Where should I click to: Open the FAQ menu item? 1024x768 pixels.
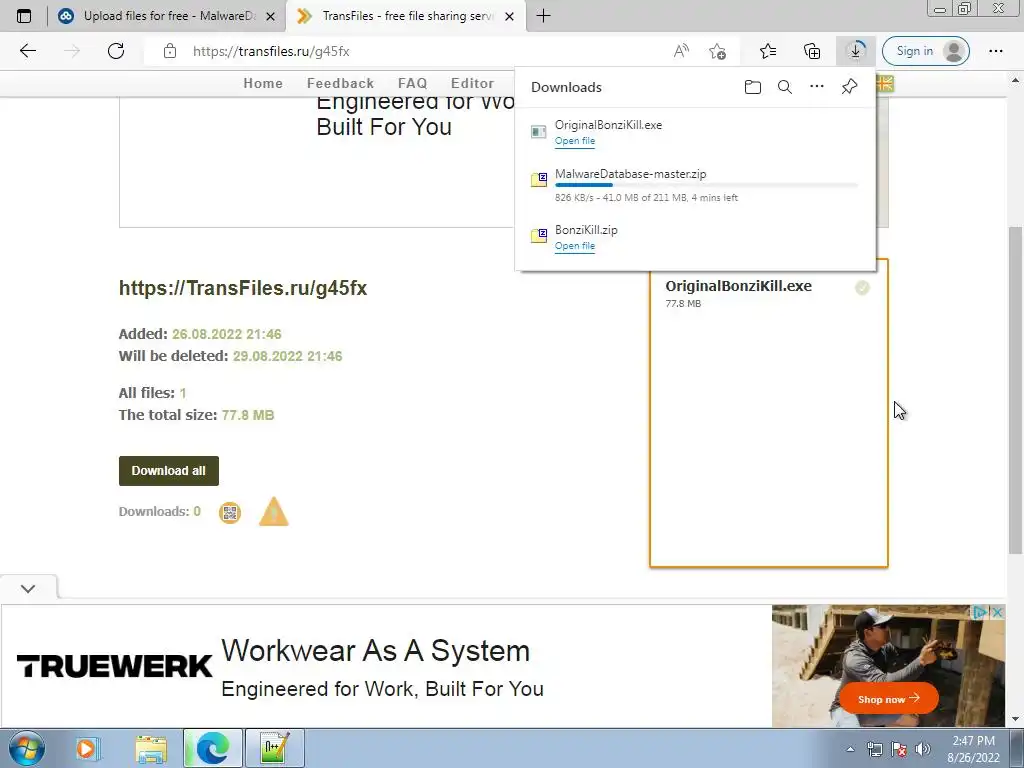pyautogui.click(x=412, y=84)
